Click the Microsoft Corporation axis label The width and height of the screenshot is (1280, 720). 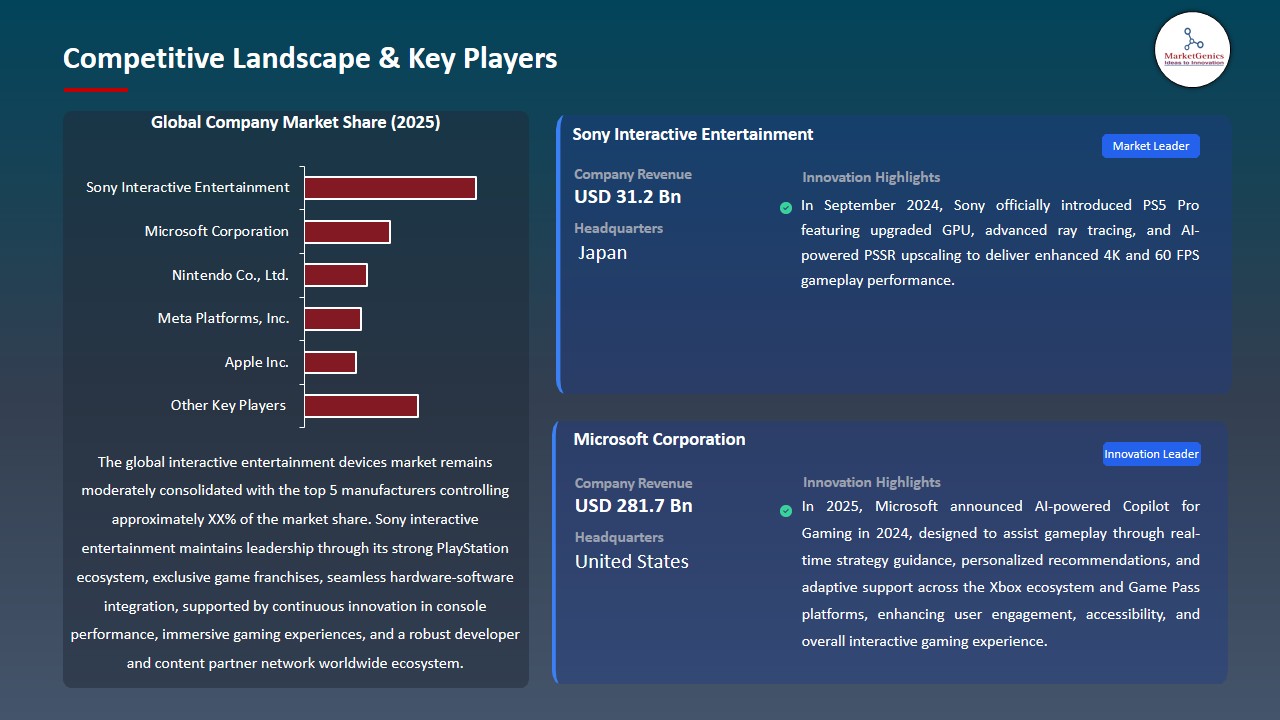tap(217, 231)
